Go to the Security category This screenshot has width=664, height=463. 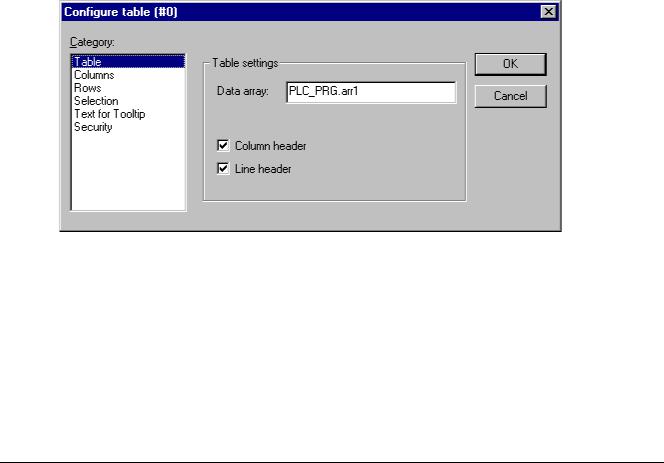click(93, 127)
